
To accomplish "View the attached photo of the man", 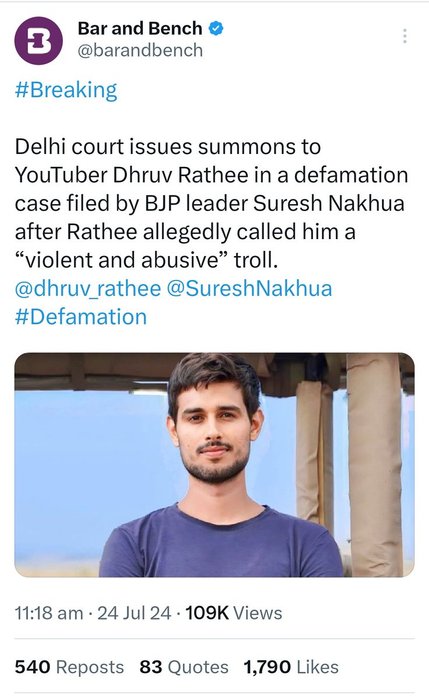I will click(214, 465).
